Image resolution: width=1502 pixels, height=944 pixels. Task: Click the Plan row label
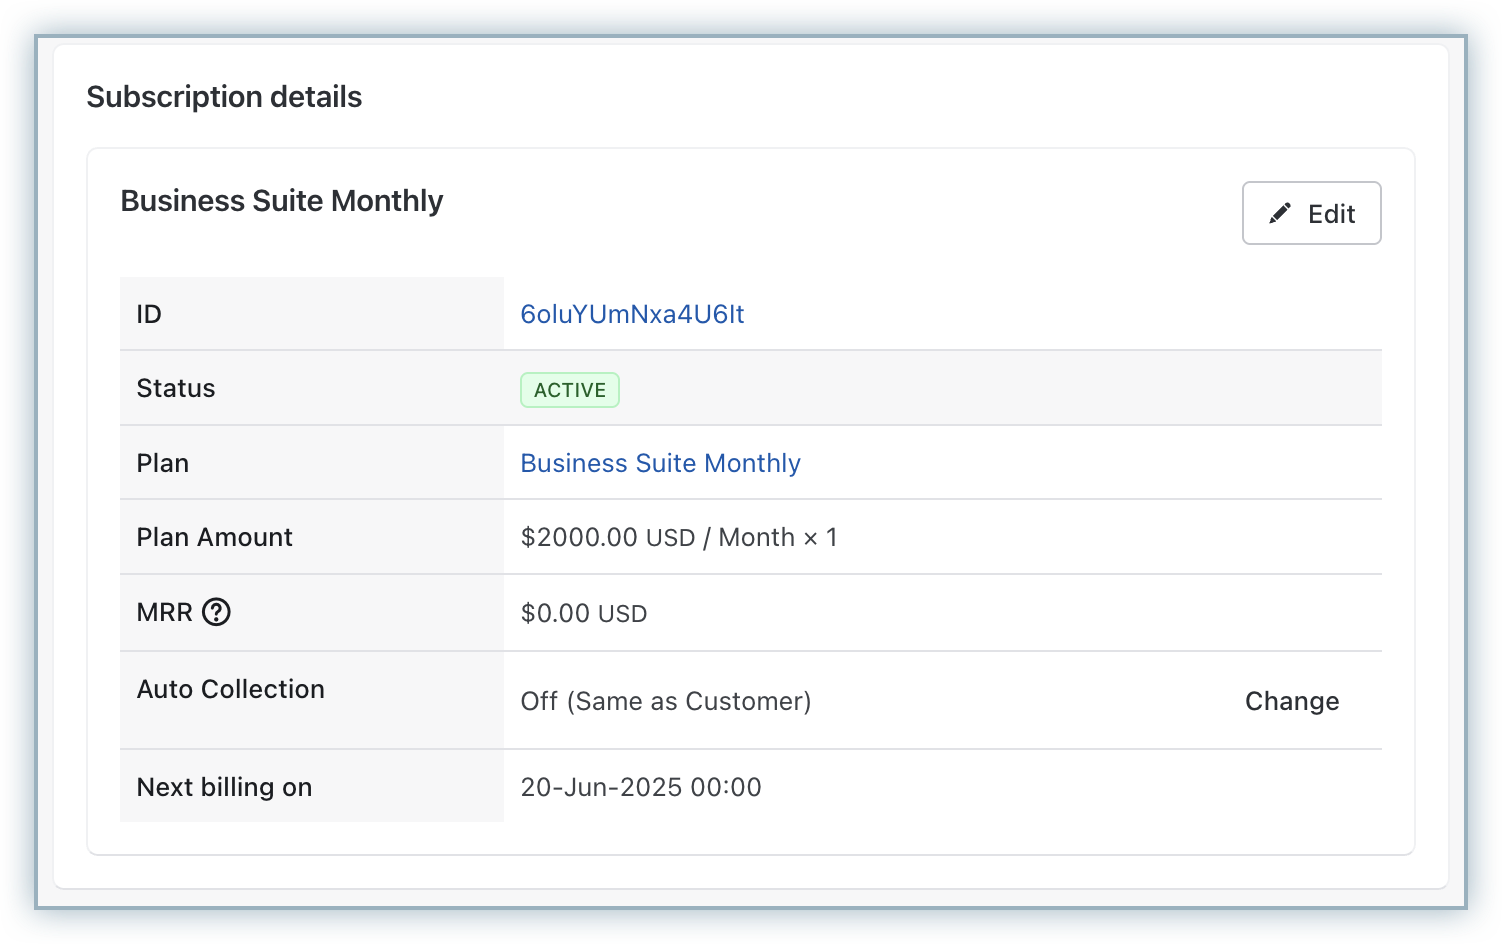[x=163, y=463]
